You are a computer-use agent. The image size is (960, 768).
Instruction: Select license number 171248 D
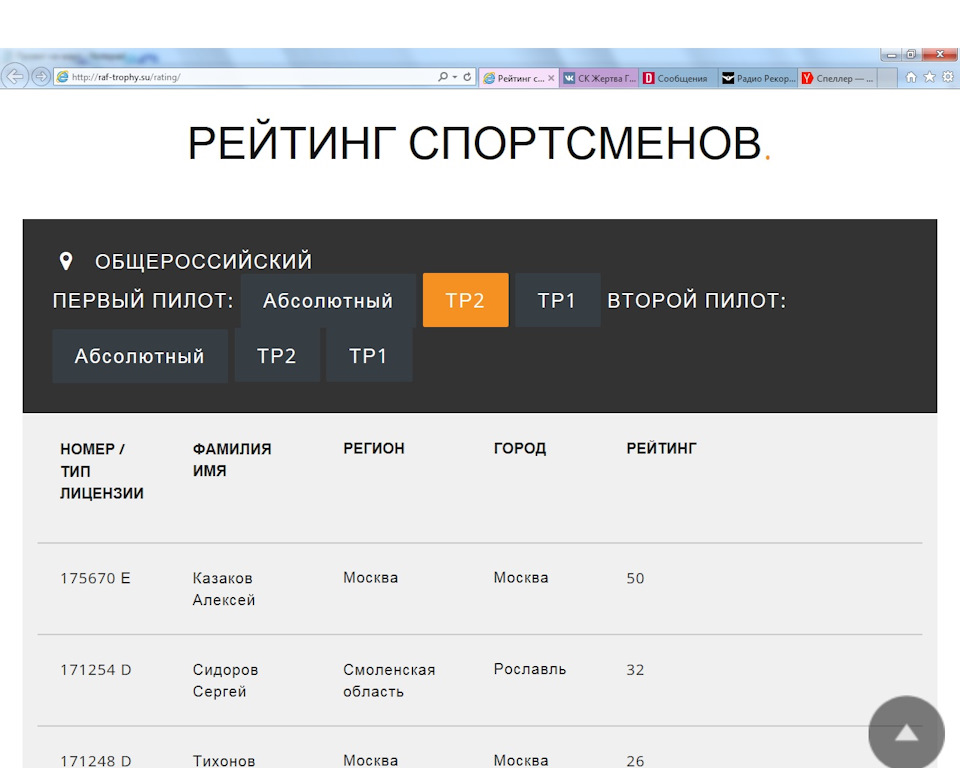(x=96, y=761)
